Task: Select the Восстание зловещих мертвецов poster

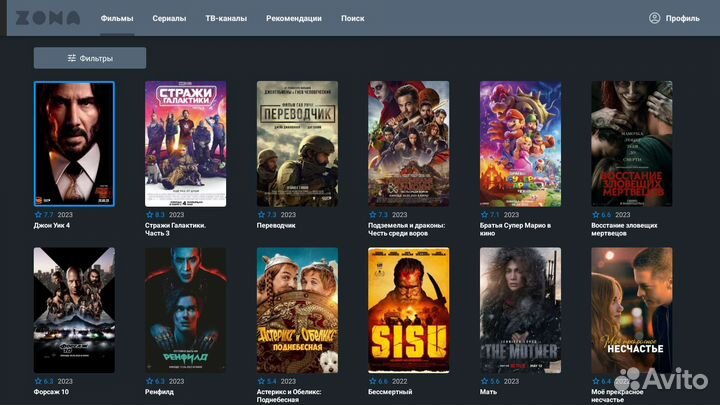Action: 631,143
